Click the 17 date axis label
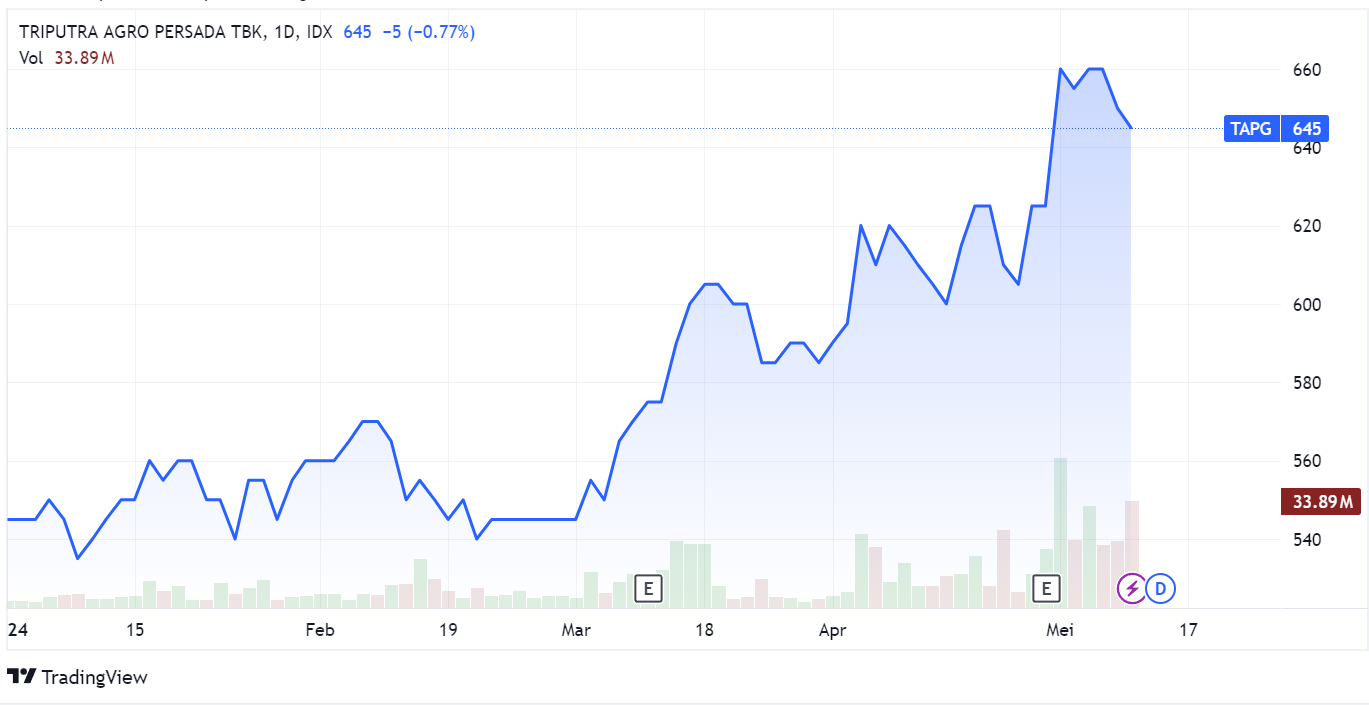This screenshot has width=1369, height=705. point(1188,631)
